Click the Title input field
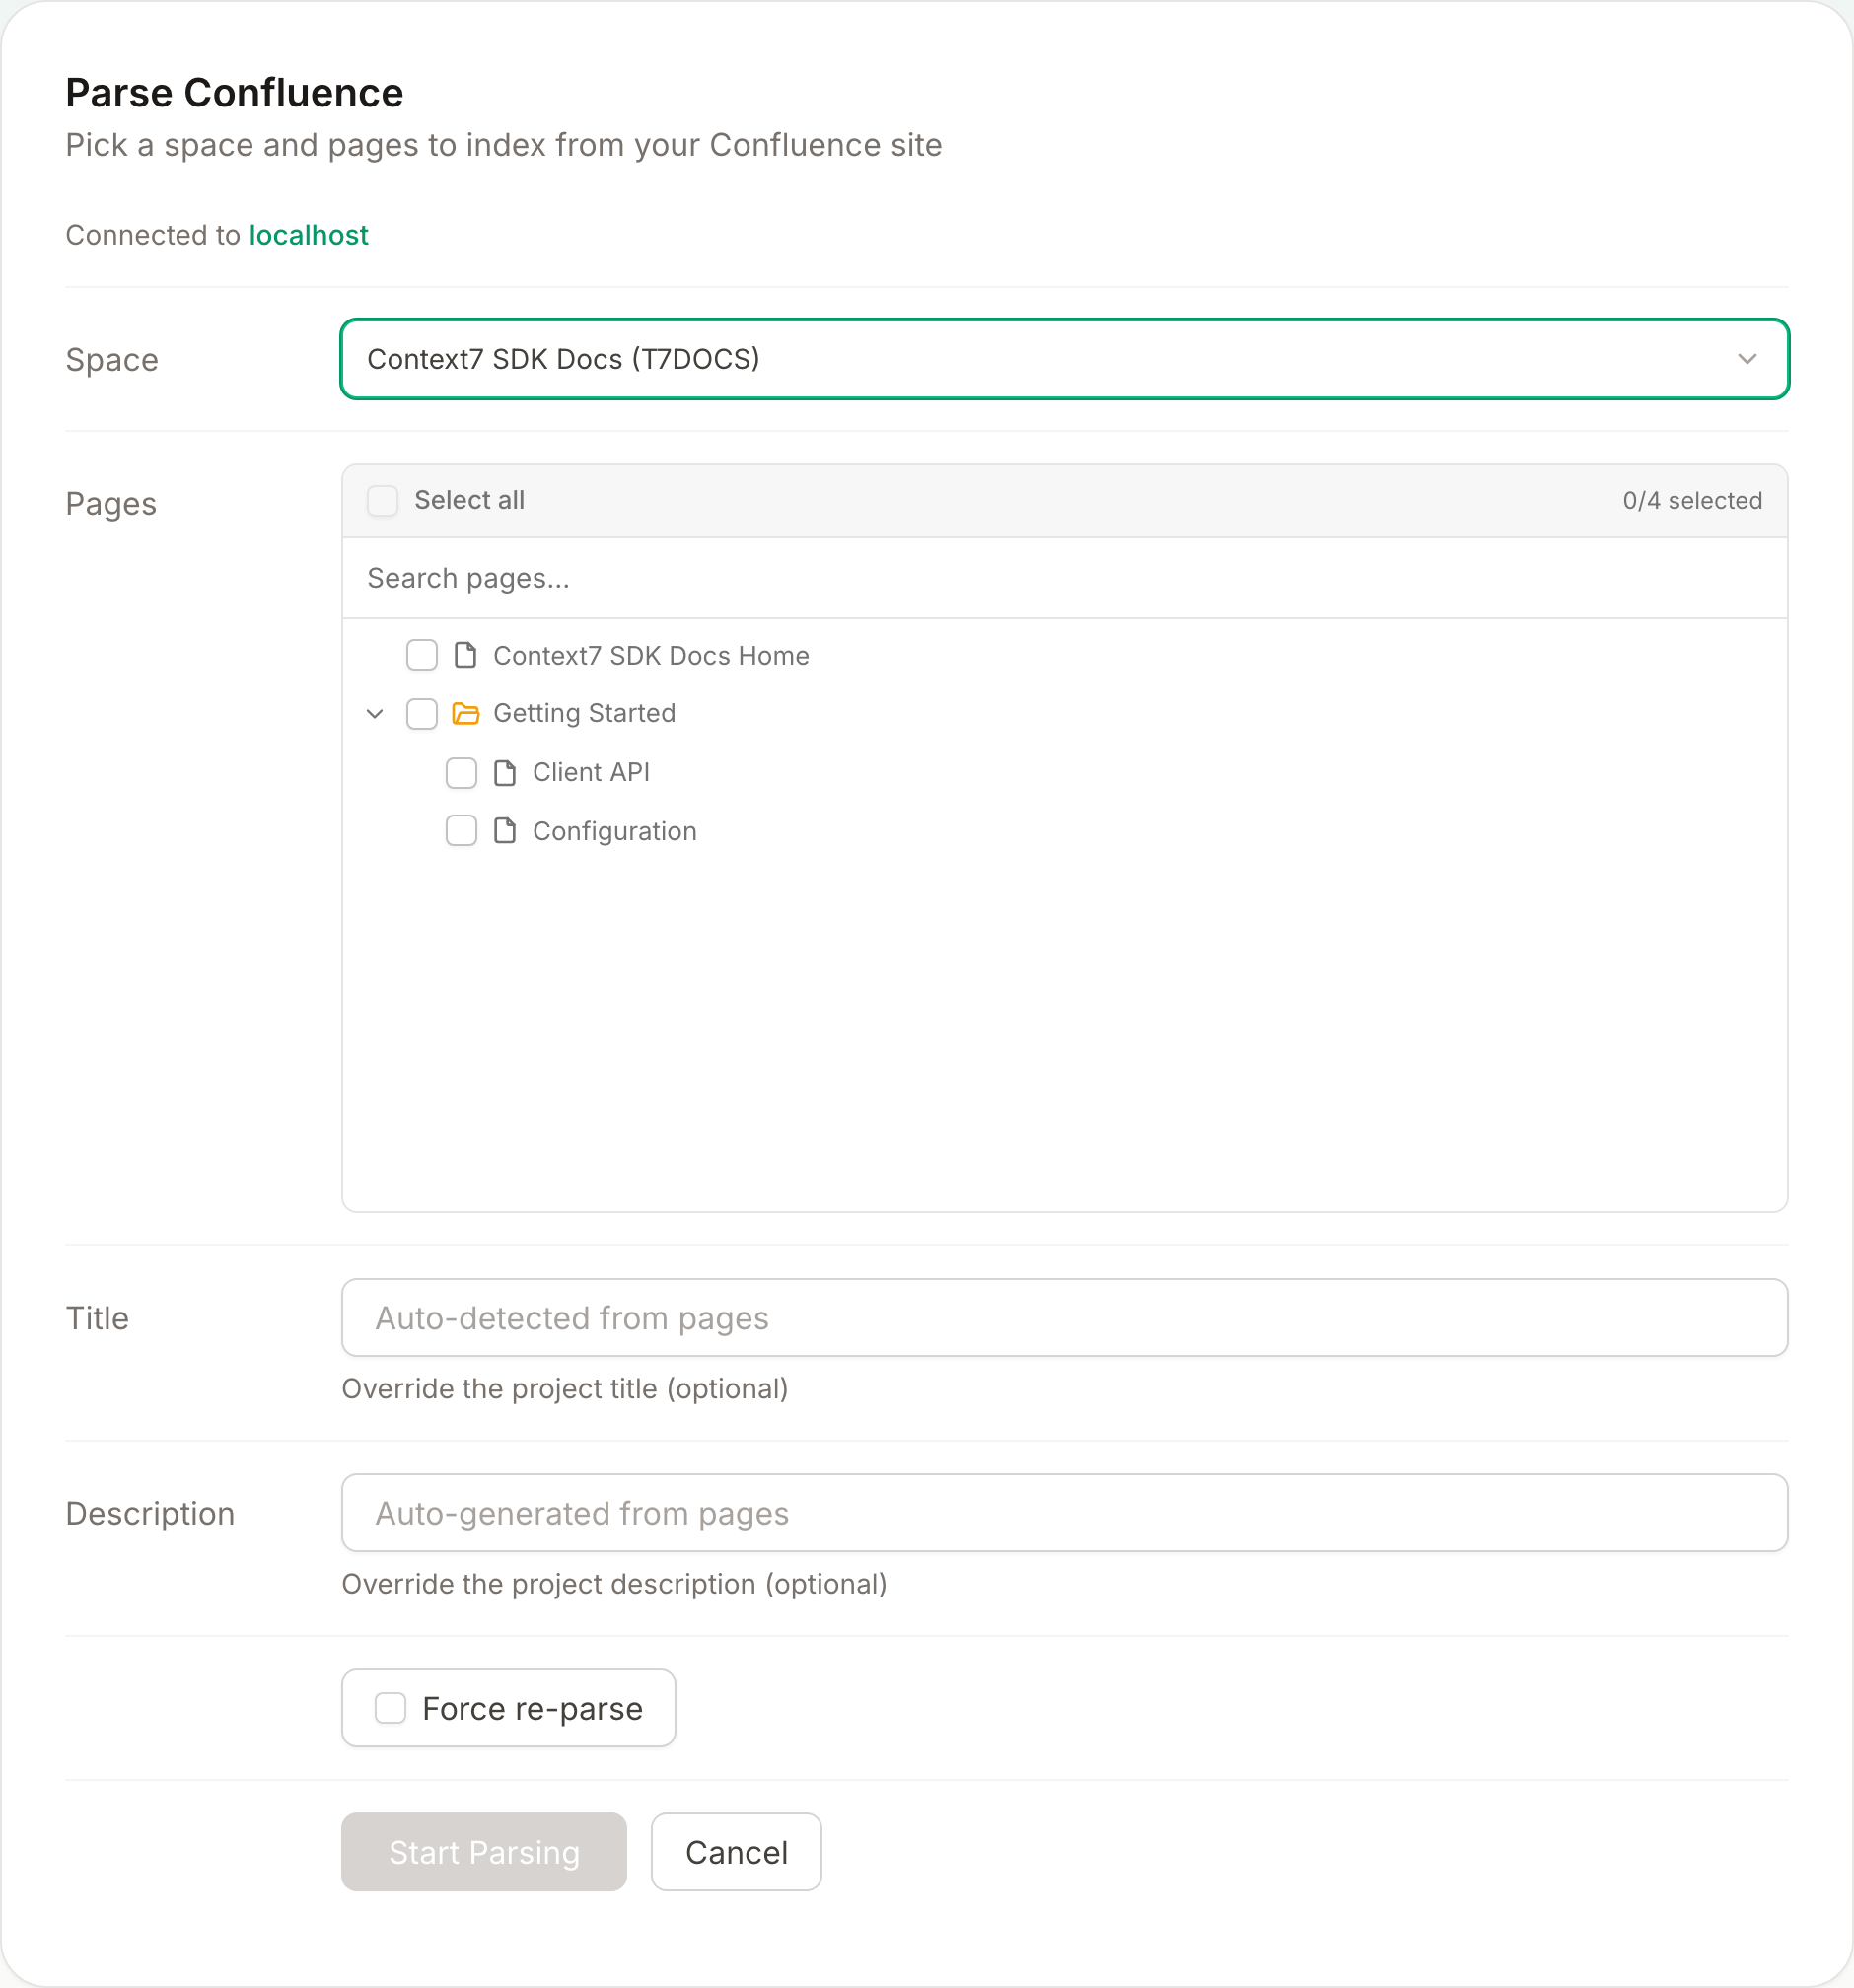The image size is (1854, 1988). point(1064,1317)
